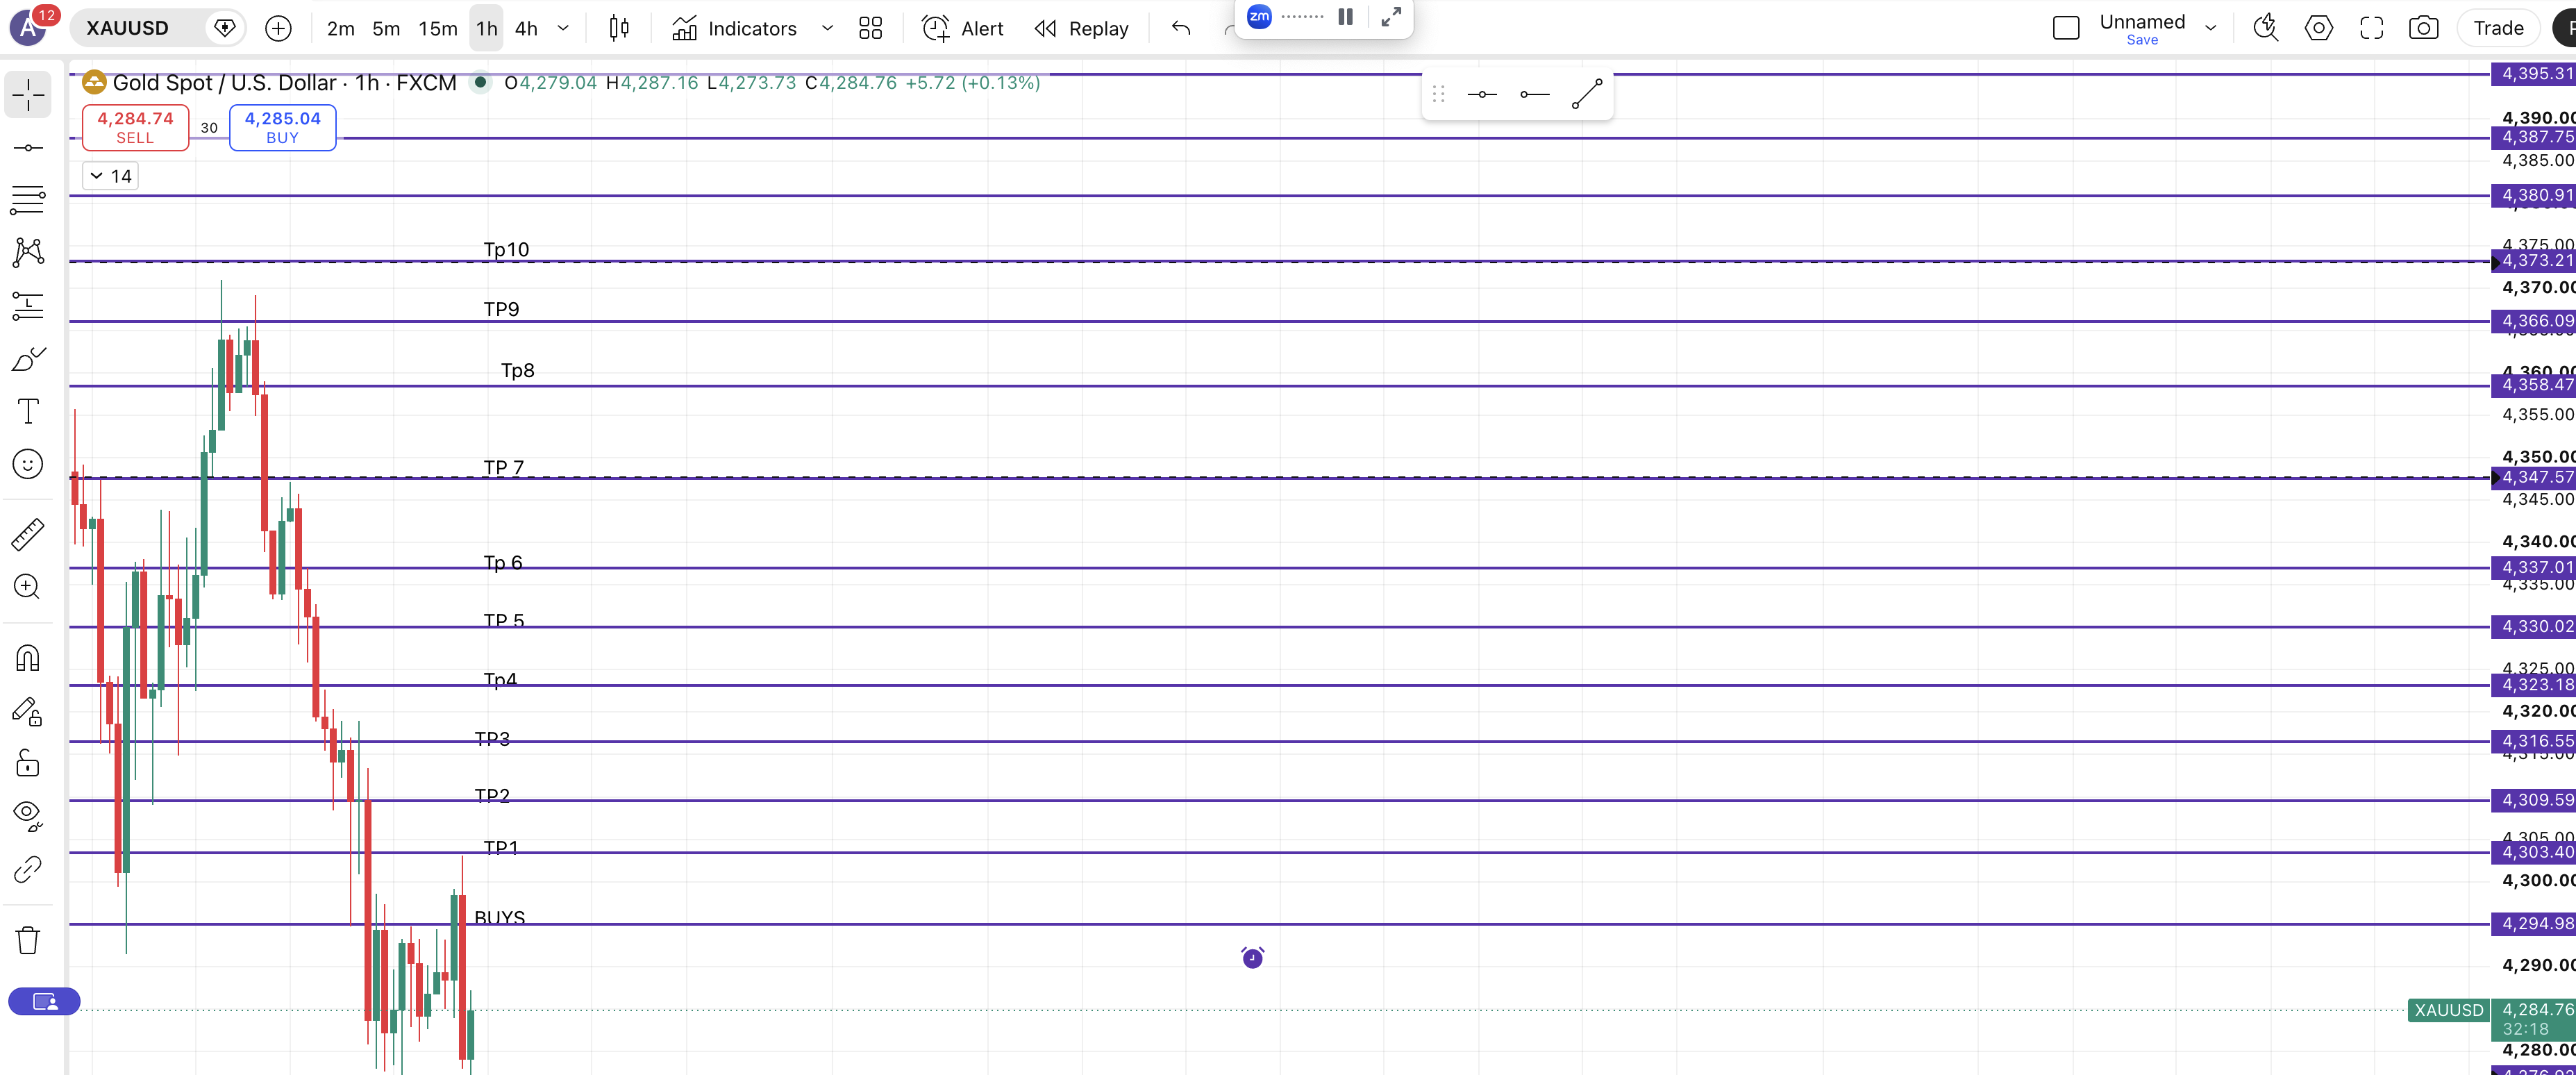Image resolution: width=2576 pixels, height=1075 pixels.
Task: Toggle lock all drawing tools
Action: click(x=28, y=764)
